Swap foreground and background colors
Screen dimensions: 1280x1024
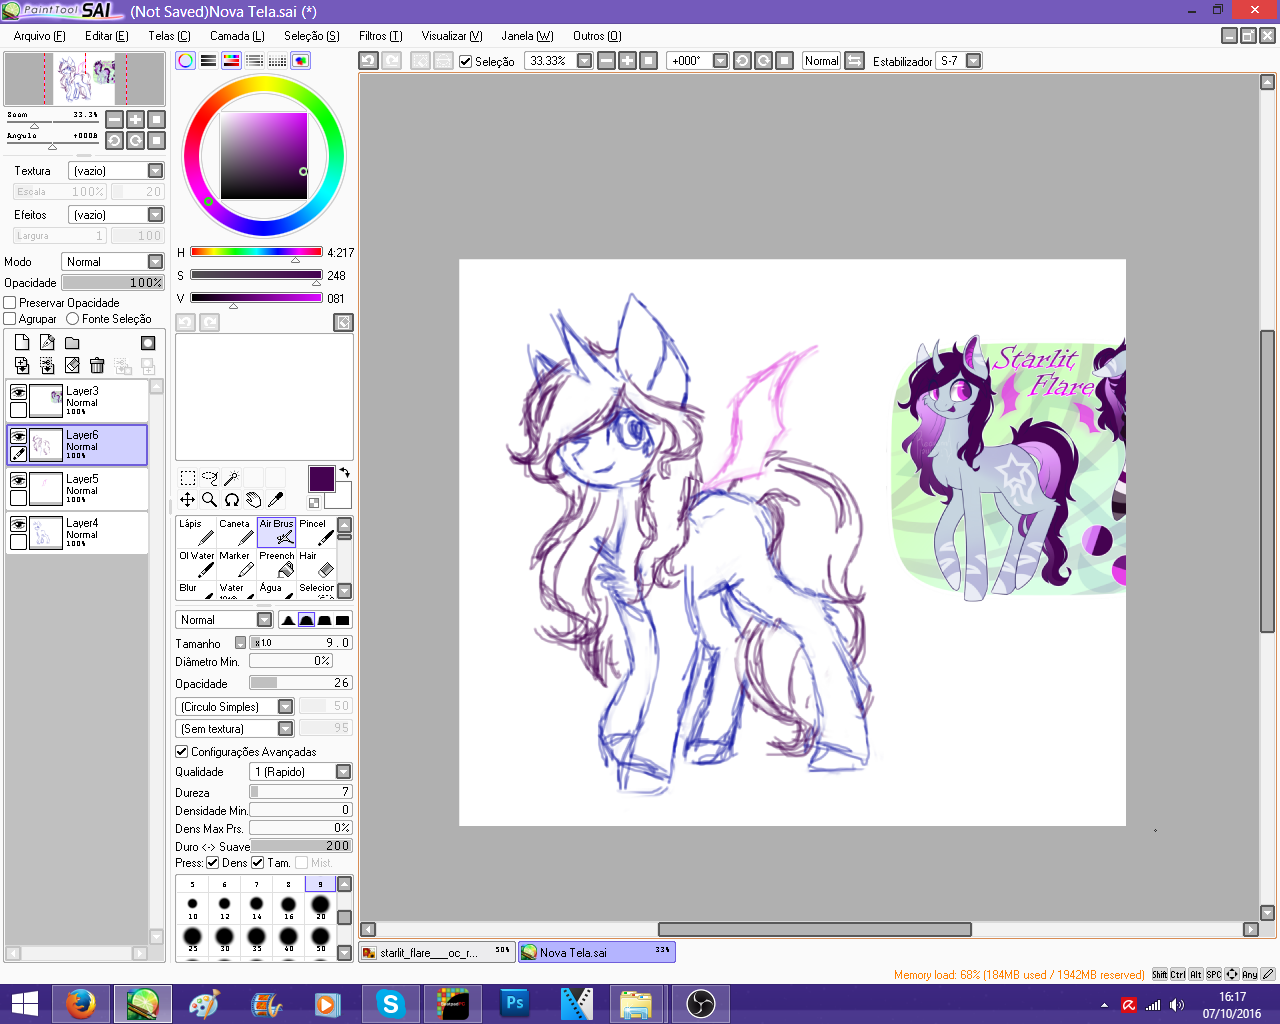click(344, 472)
